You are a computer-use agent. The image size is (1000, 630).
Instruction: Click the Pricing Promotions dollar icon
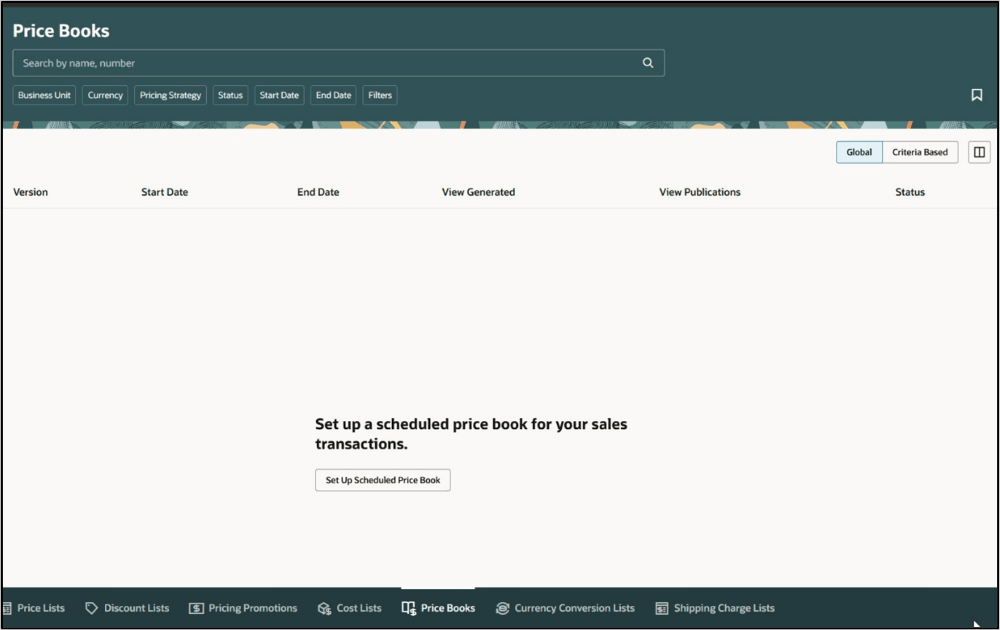point(196,608)
